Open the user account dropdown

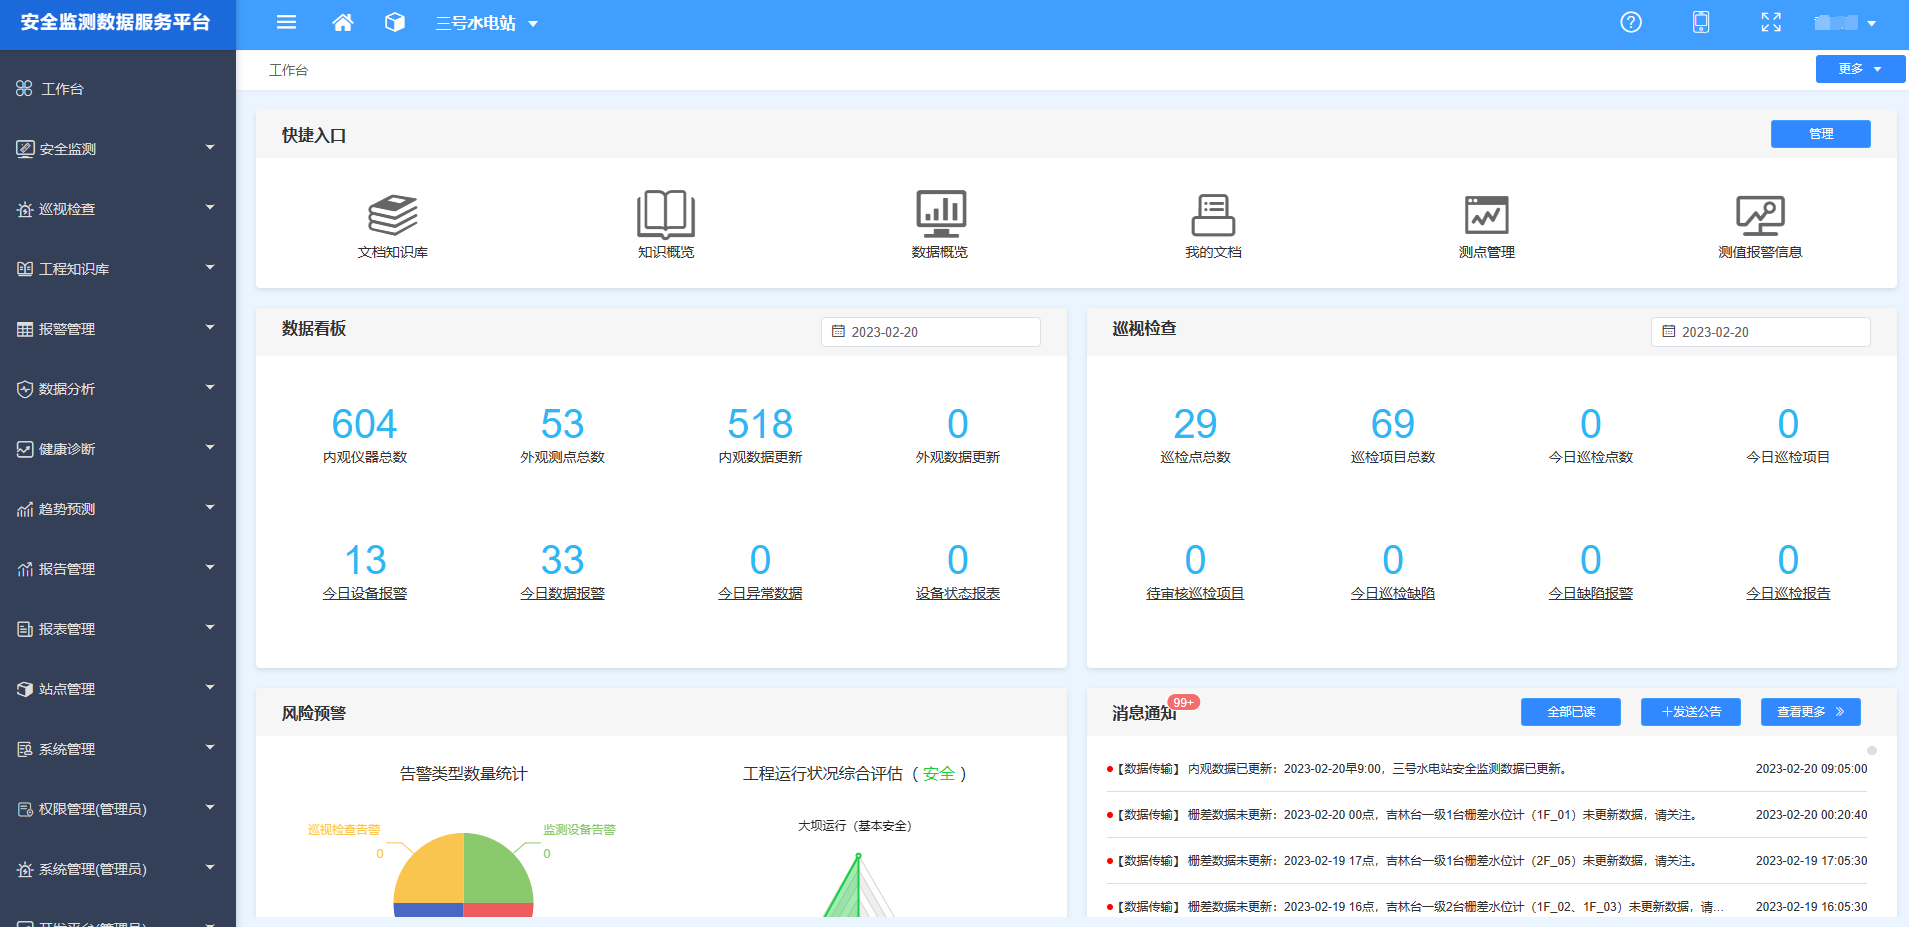1845,23
